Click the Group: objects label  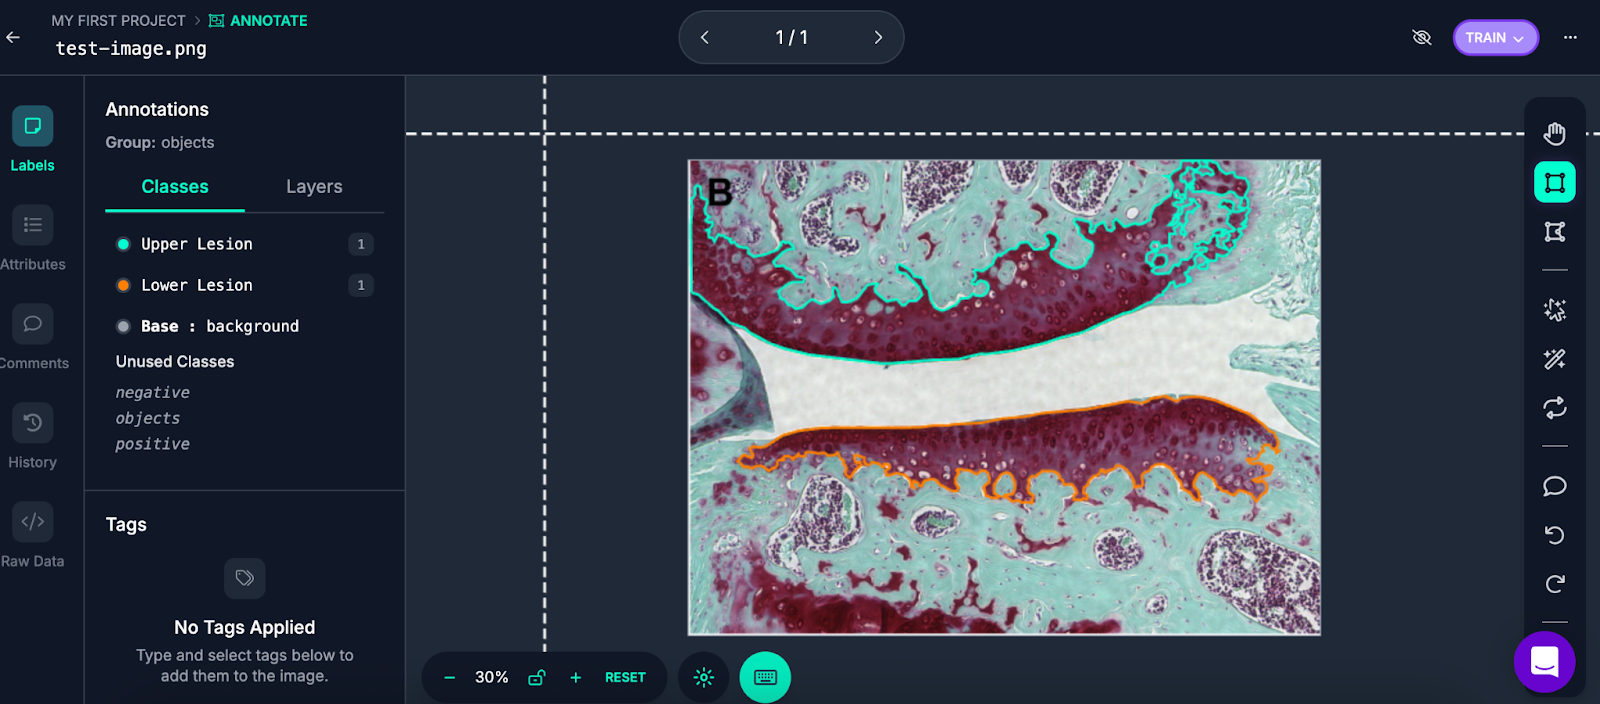point(160,143)
